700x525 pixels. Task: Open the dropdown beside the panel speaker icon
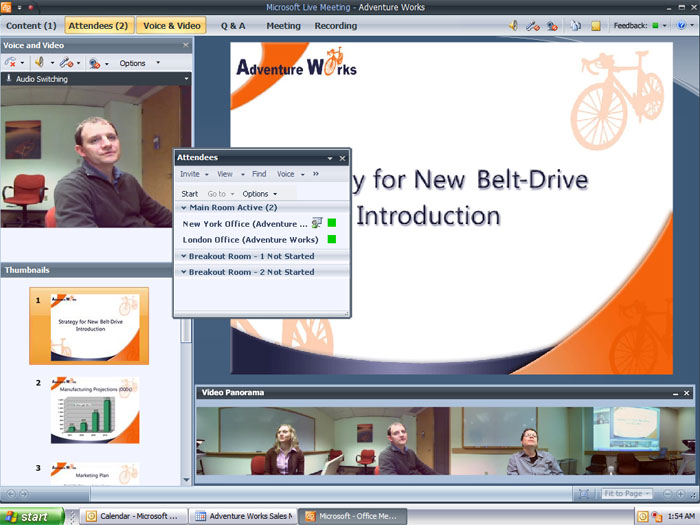[x=52, y=63]
